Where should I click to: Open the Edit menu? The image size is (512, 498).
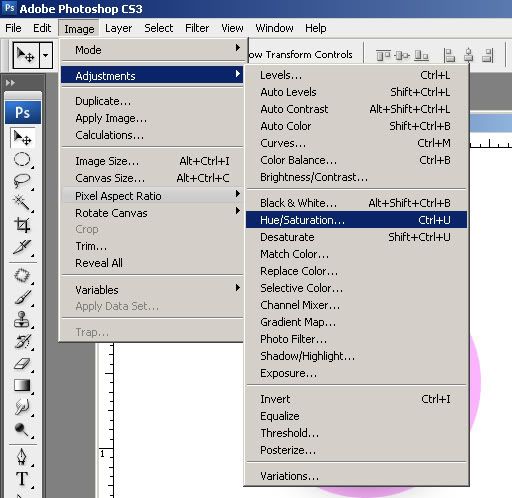click(42, 28)
